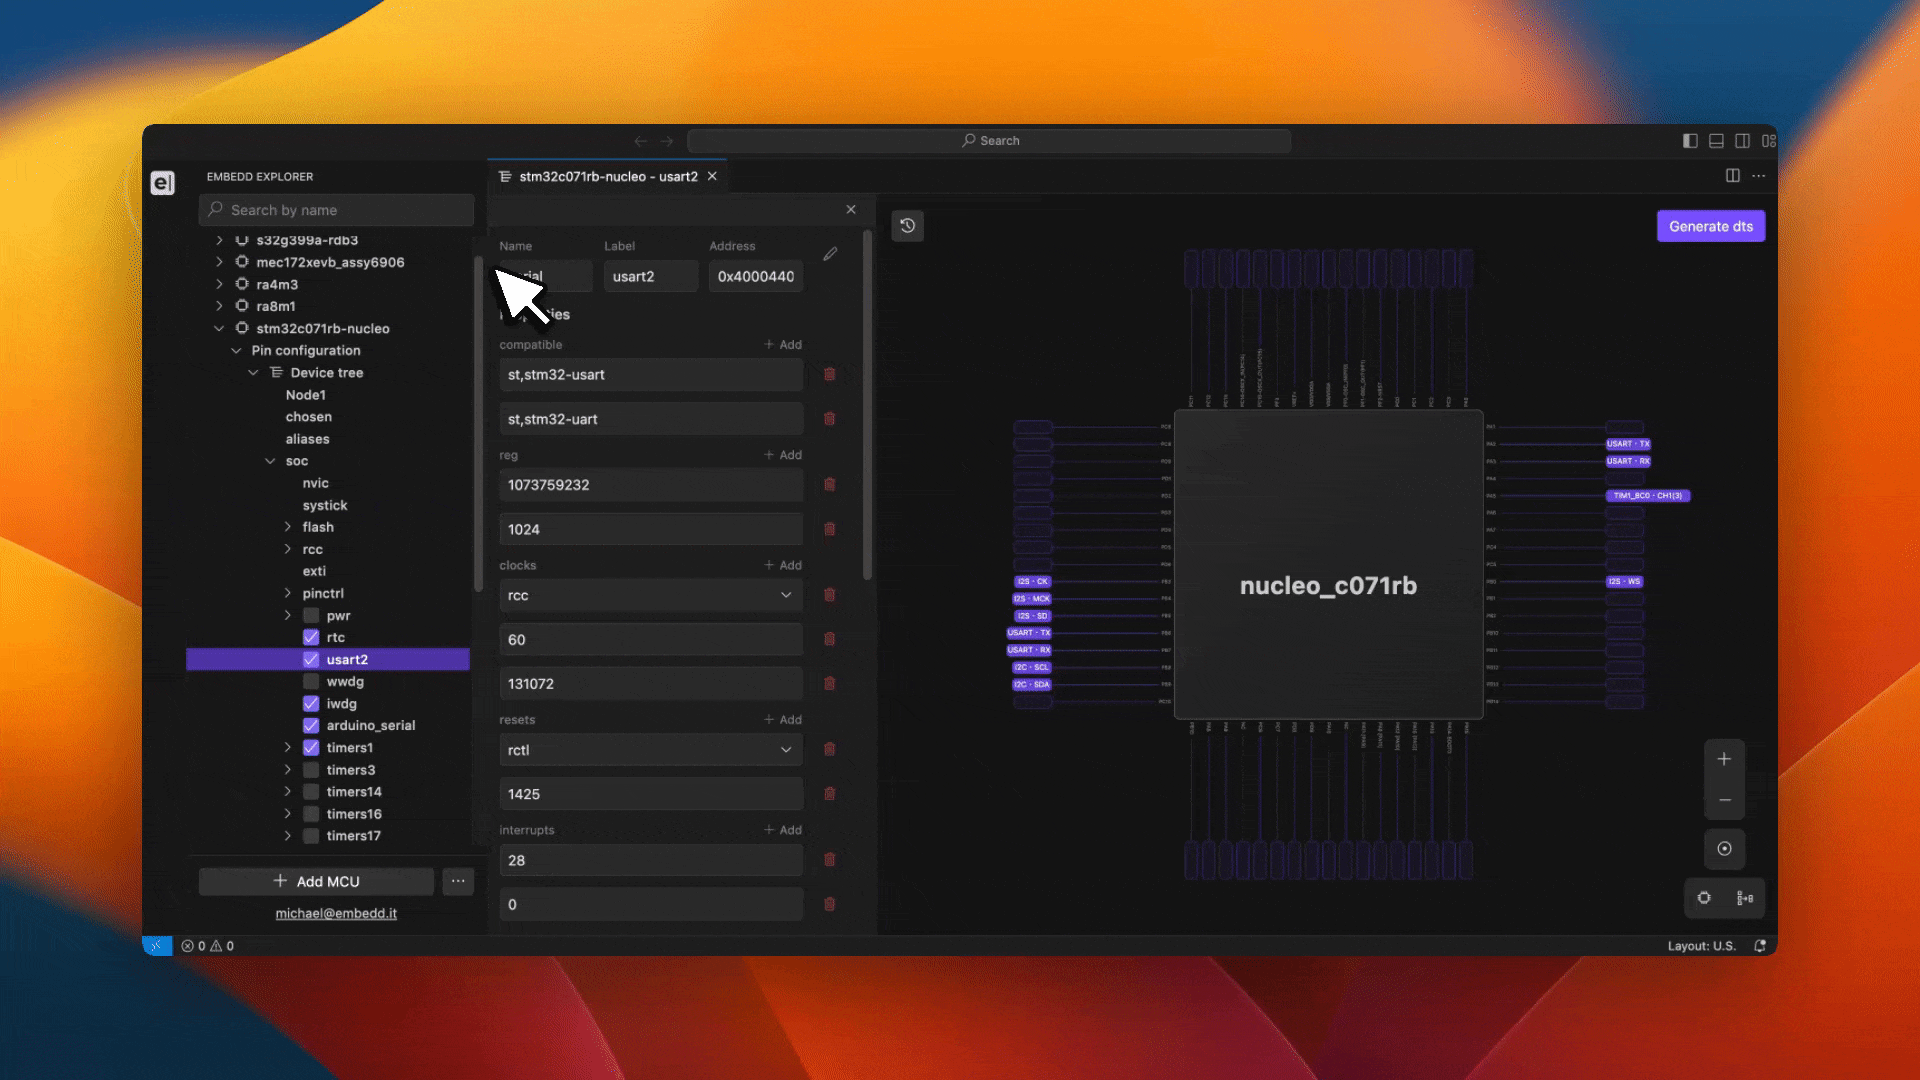Select the systick tree node
The image size is (1920, 1080).
[325, 505]
